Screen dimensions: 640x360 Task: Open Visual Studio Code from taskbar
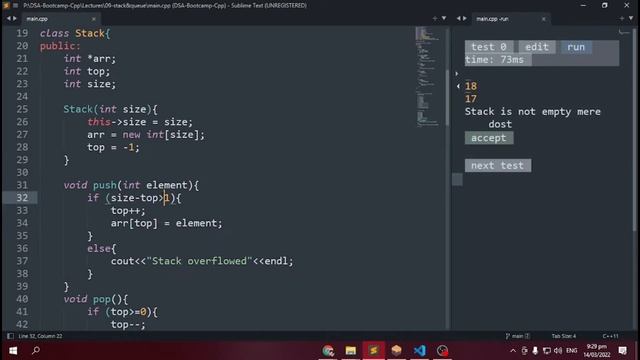click(419, 351)
